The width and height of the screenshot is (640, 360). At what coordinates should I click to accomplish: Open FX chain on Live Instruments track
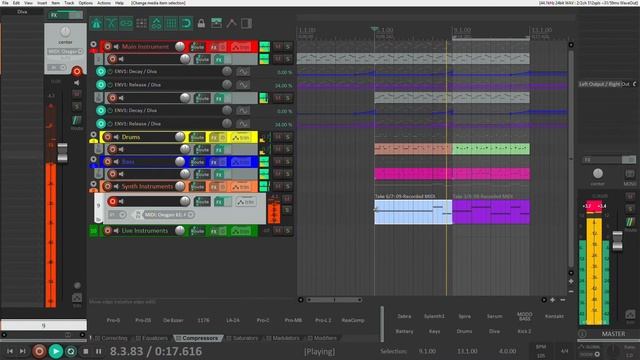[x=213, y=231]
